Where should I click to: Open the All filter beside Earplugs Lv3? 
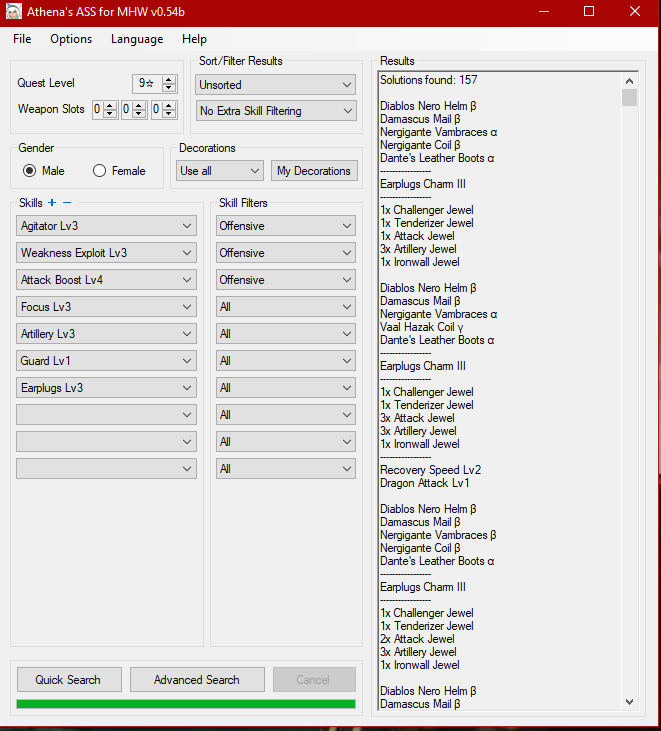tap(286, 388)
